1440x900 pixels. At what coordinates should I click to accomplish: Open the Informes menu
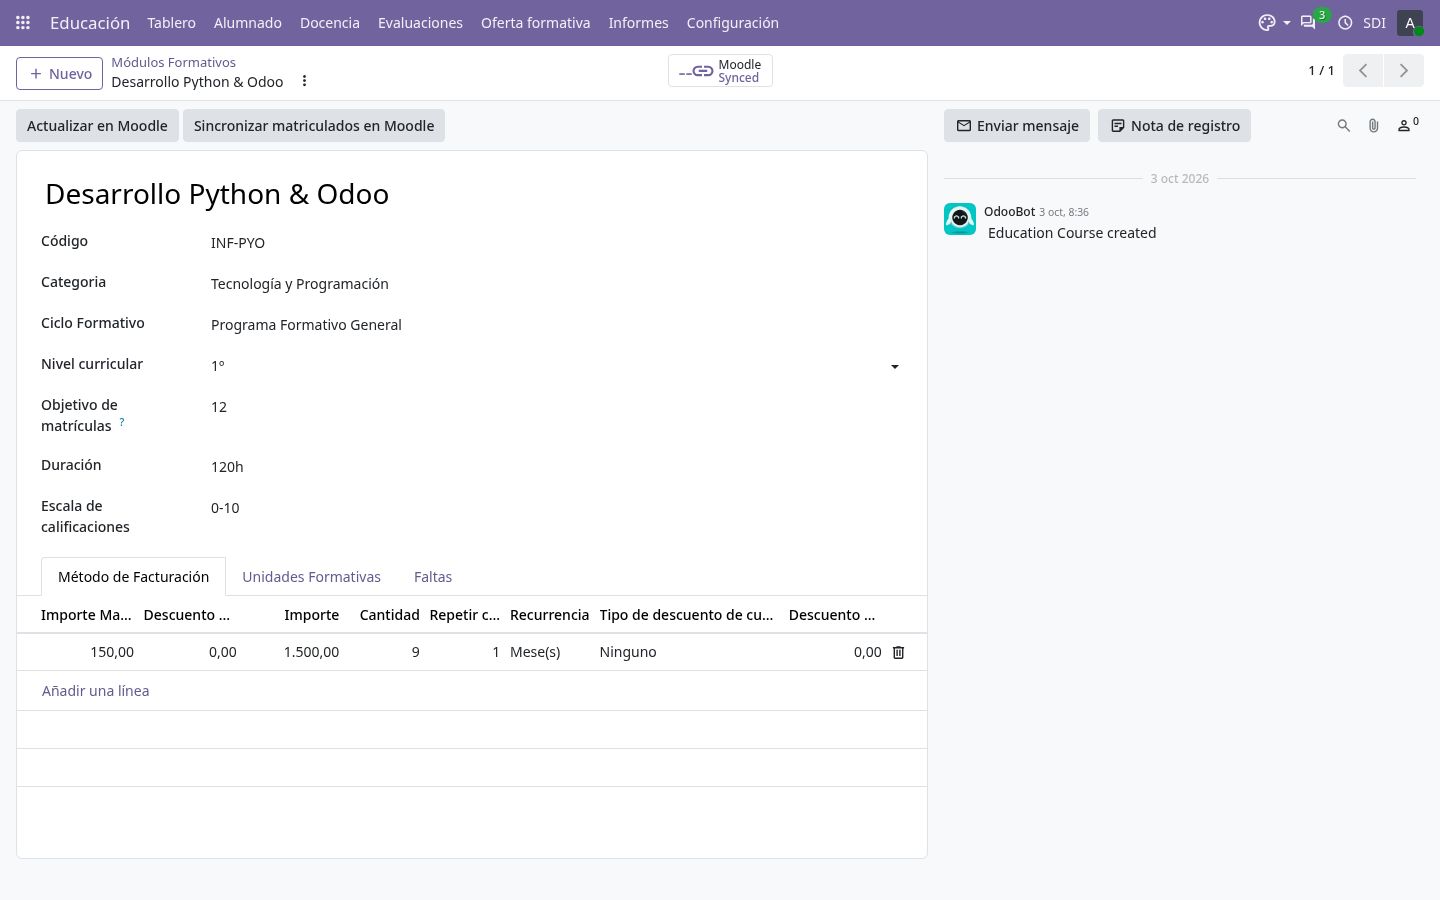point(638,22)
